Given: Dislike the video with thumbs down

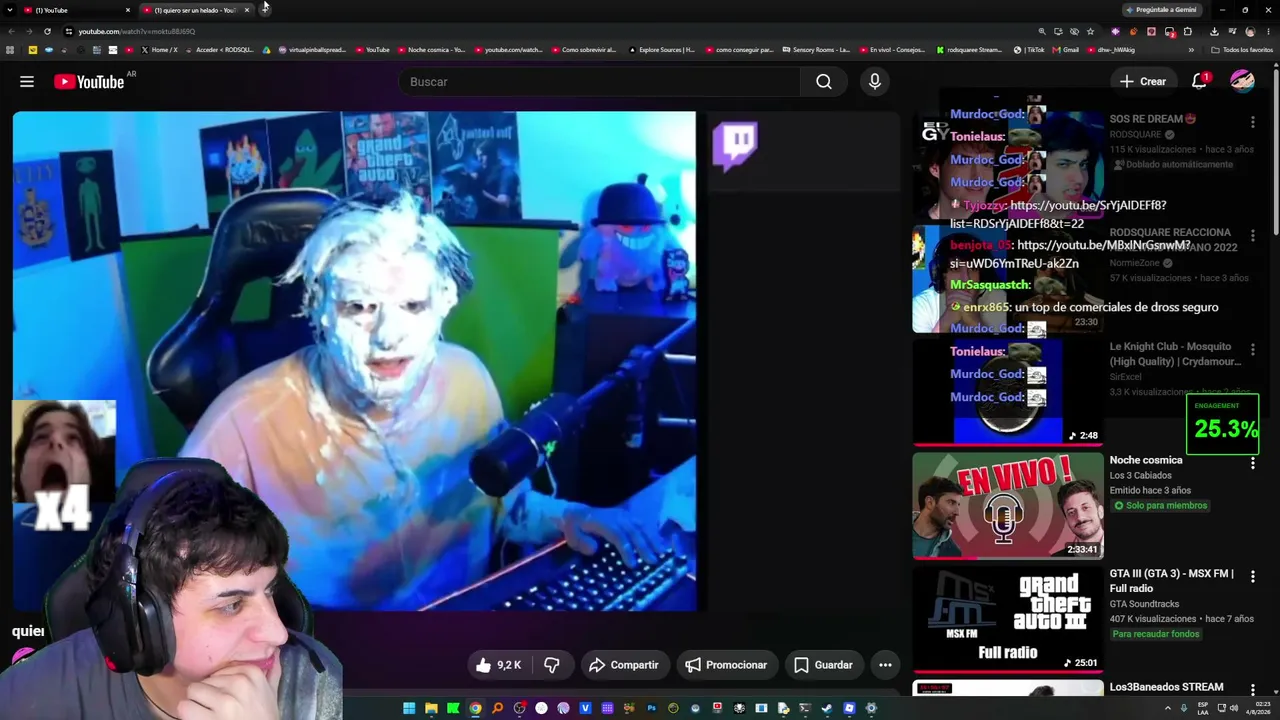Looking at the screenshot, I should 552,665.
